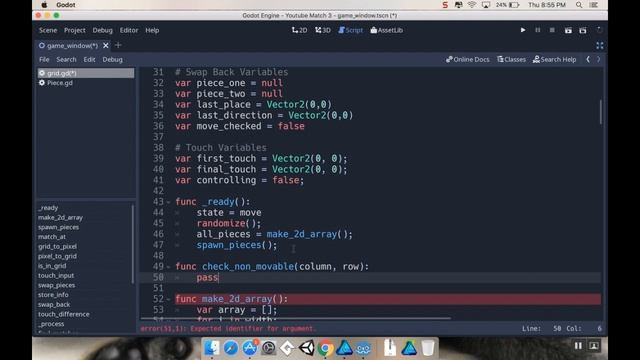Open the Help menu
The height and width of the screenshot is (360, 640).
point(152,30)
